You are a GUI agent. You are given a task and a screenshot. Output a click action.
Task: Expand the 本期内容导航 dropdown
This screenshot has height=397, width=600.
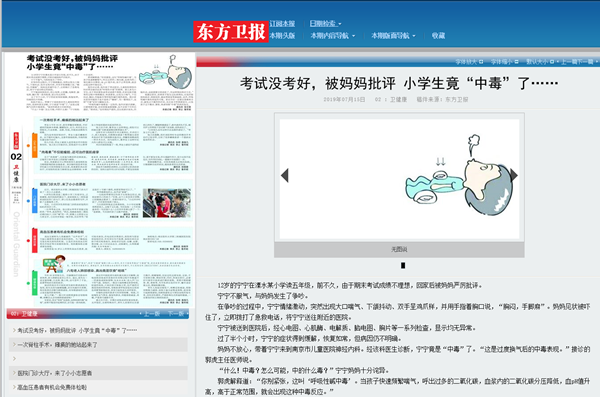click(x=333, y=36)
